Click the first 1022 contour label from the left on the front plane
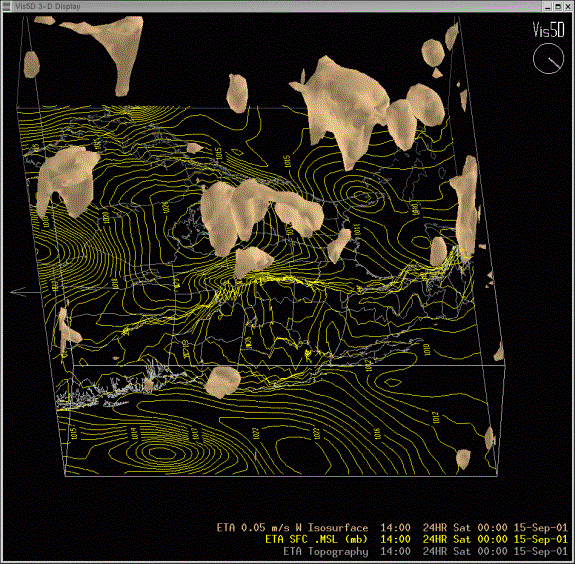 coord(256,433)
